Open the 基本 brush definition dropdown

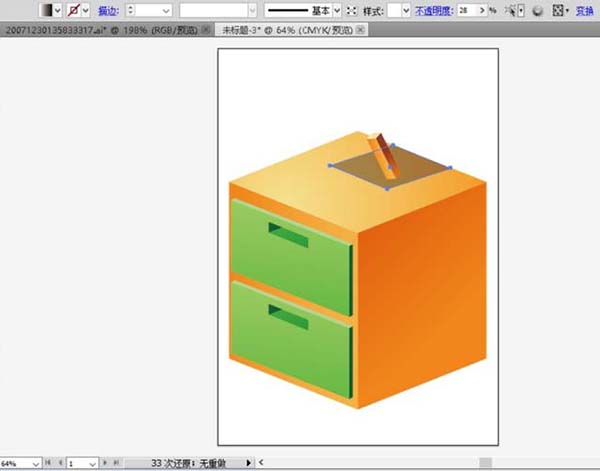tap(337, 11)
